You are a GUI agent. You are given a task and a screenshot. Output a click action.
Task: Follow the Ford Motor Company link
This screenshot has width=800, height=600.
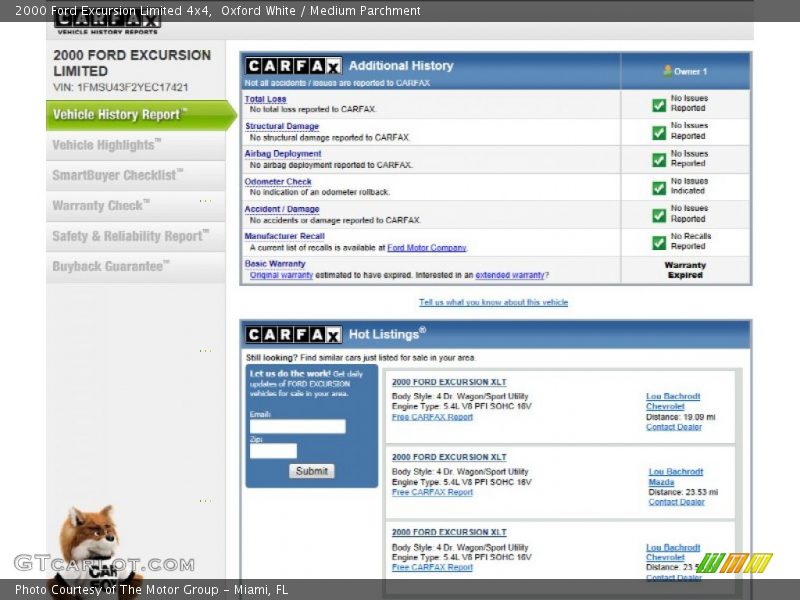pos(427,248)
